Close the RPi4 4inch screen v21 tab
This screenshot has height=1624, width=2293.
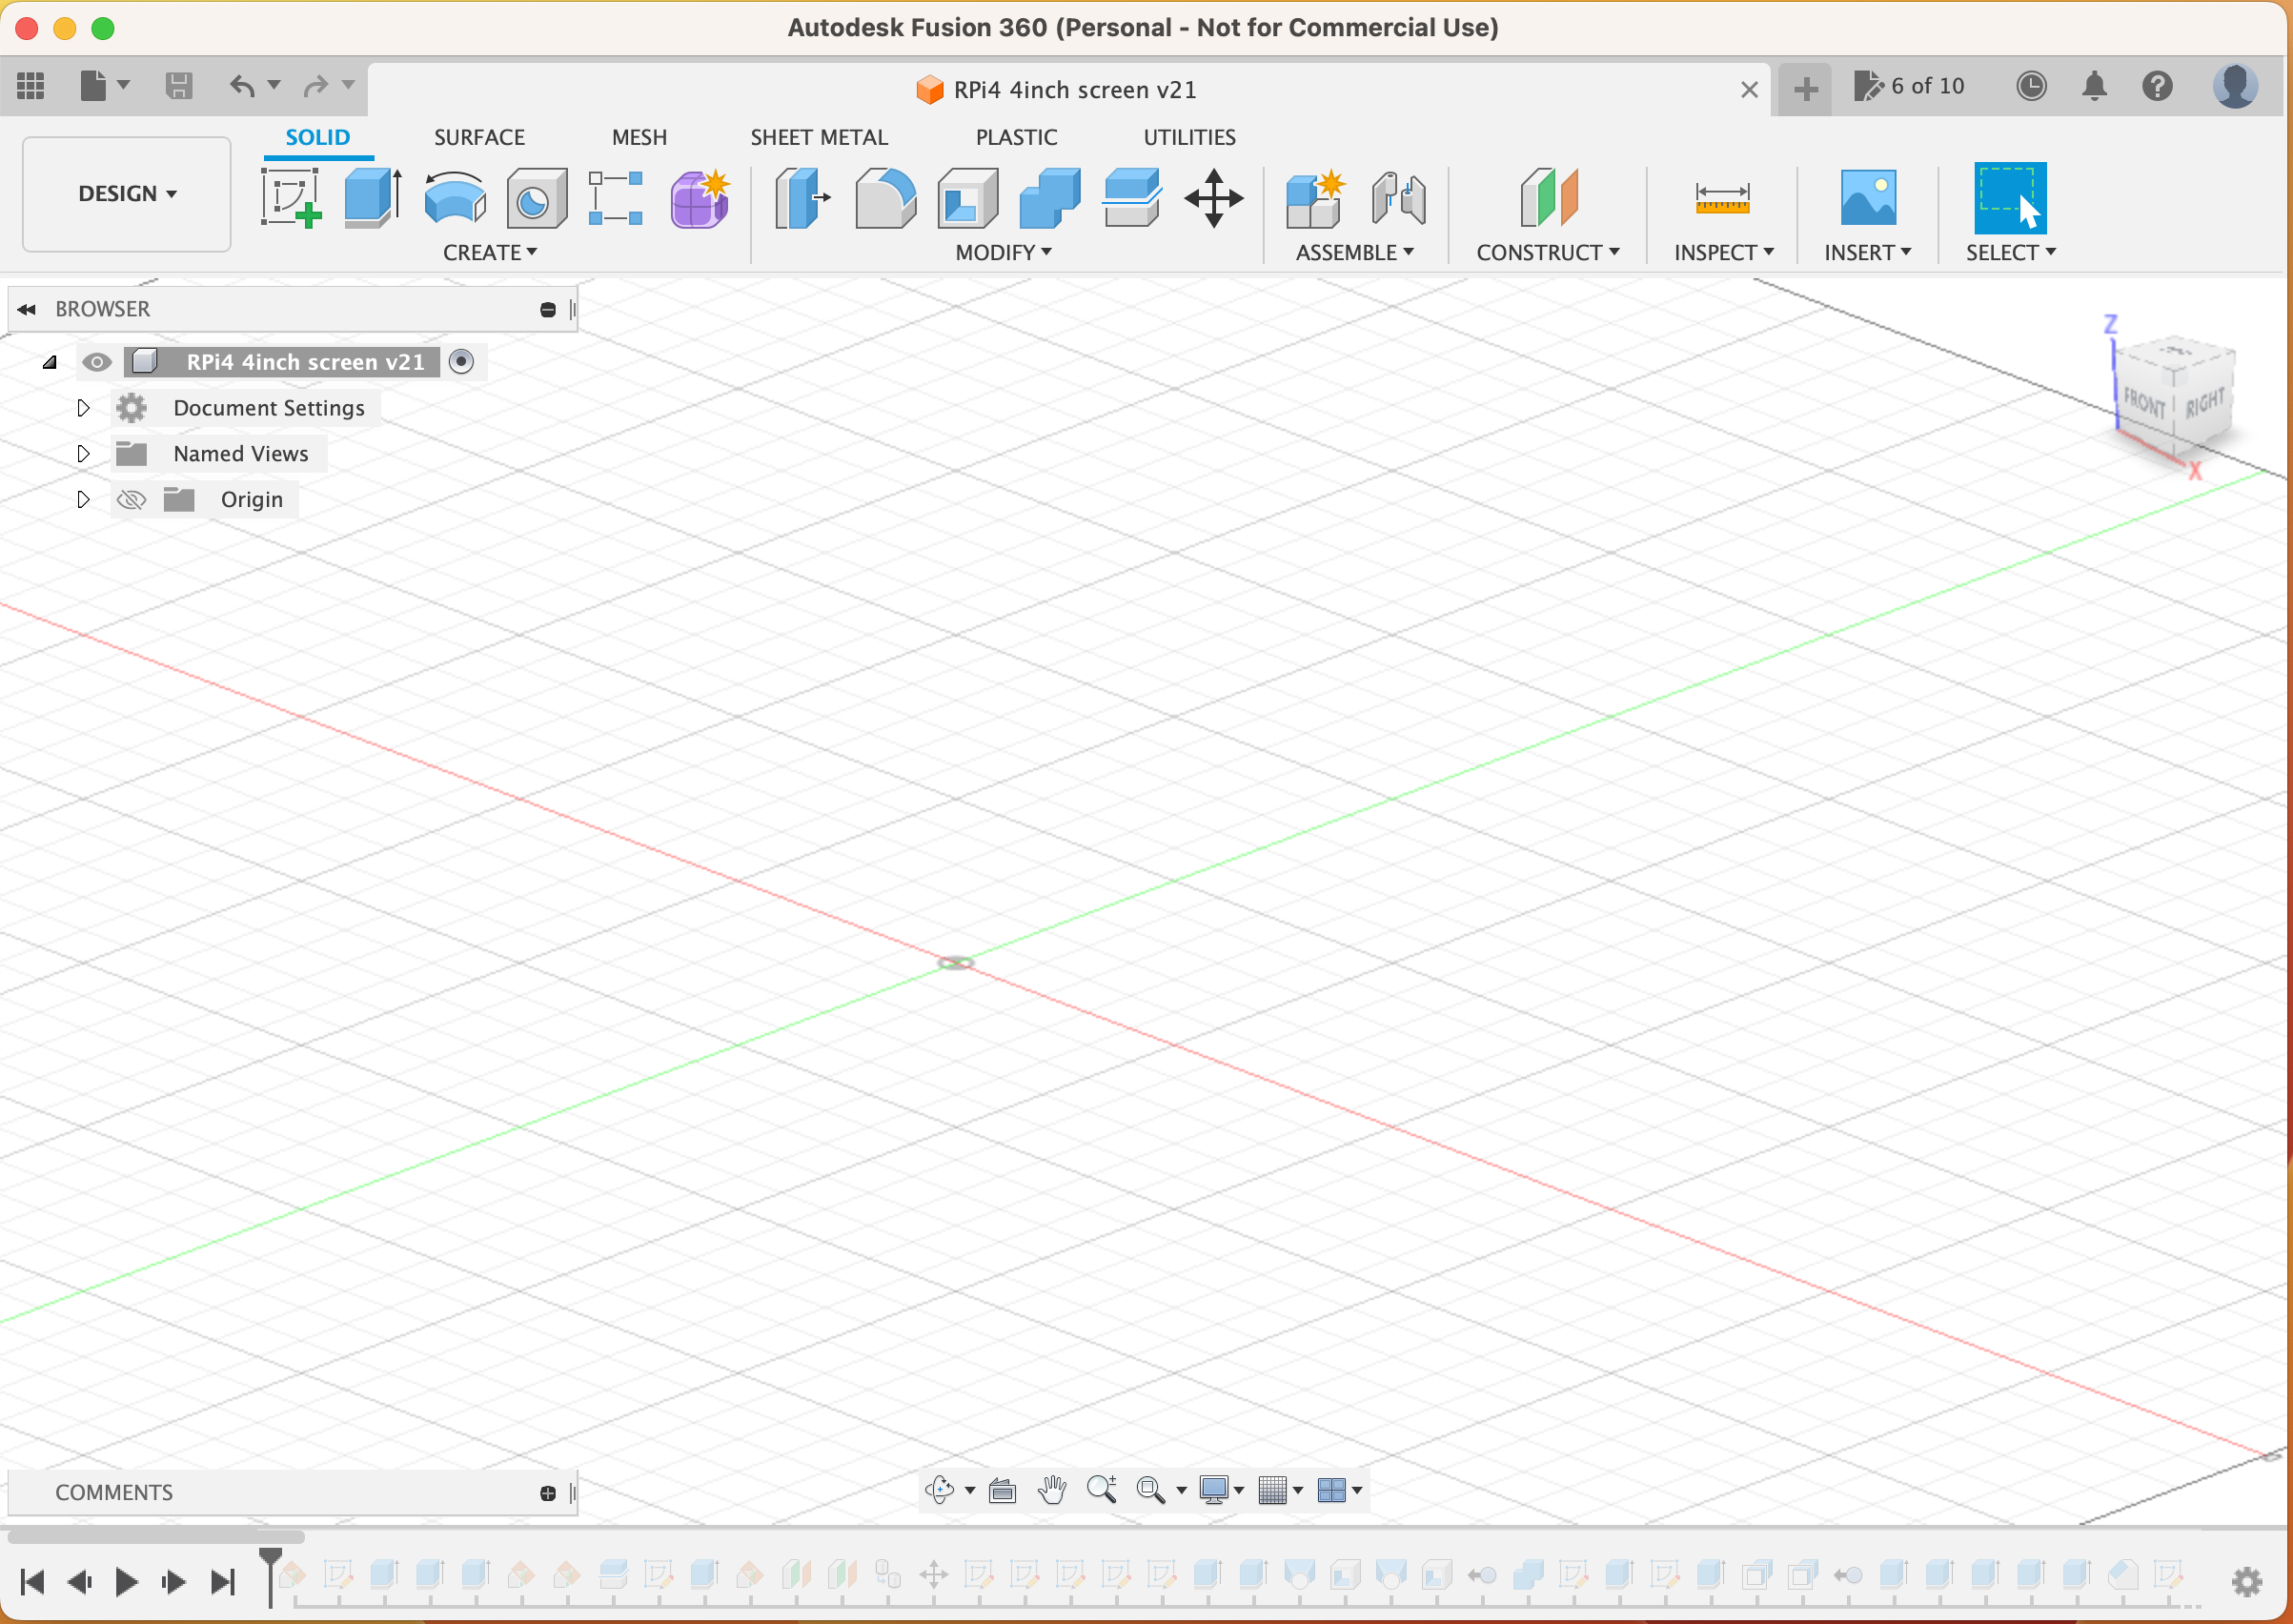[1749, 90]
